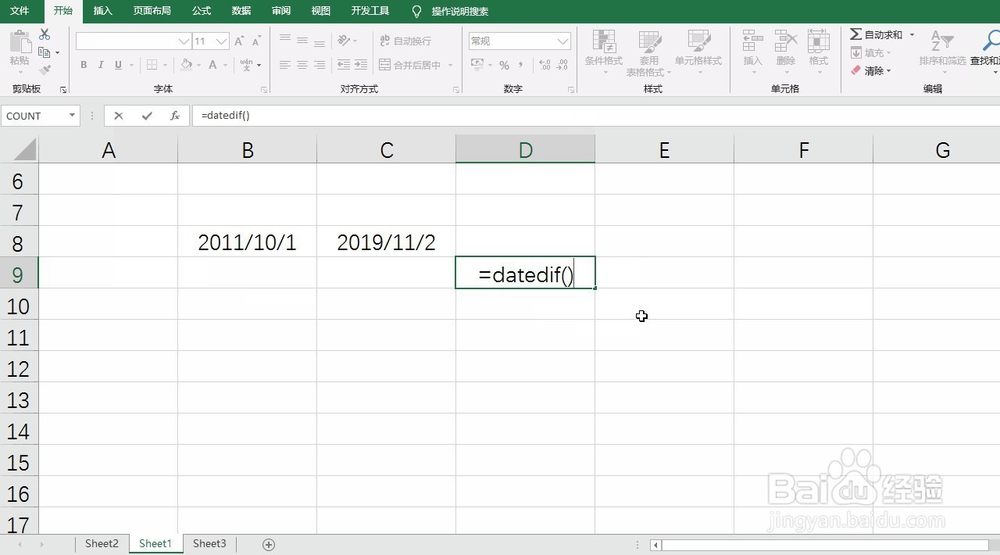Select Bottom Align icon
Image resolution: width=1000 pixels, height=555 pixels.
click(320, 41)
